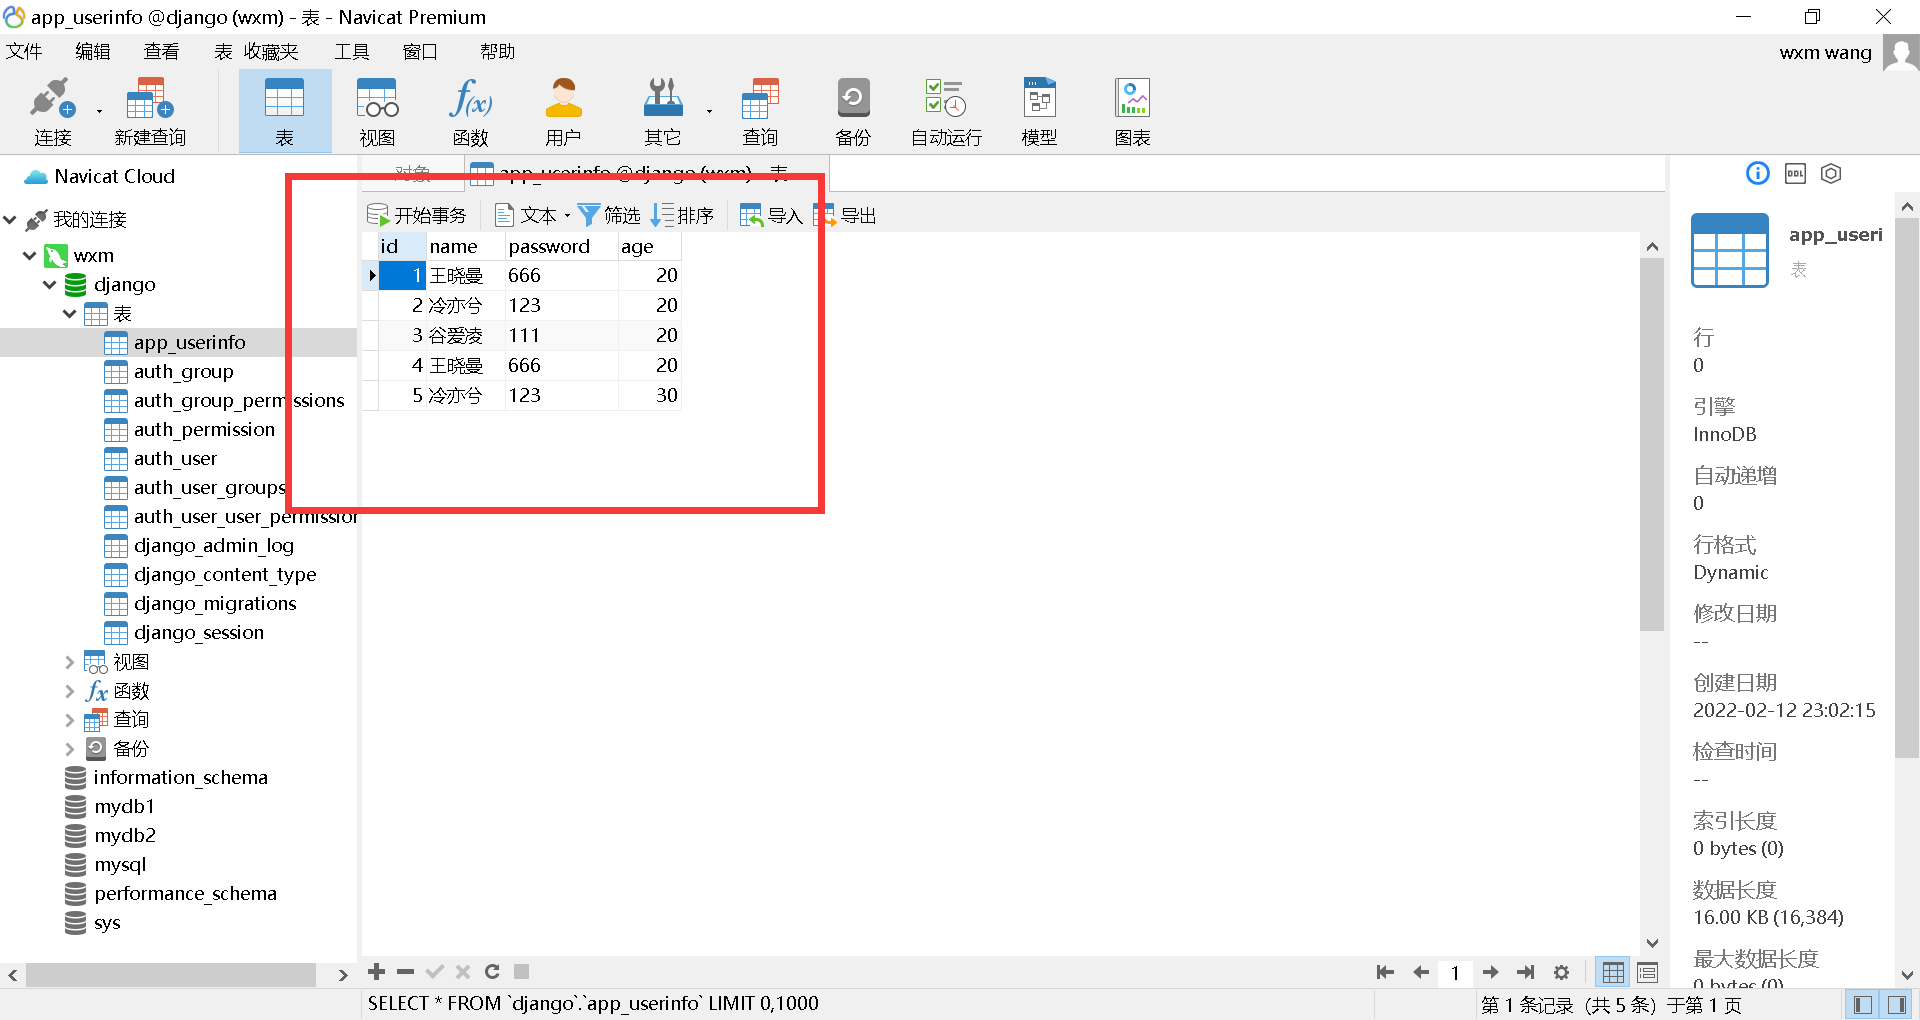Apply 排序 (Sort) on the data grid
The image size is (1920, 1020).
click(x=682, y=213)
